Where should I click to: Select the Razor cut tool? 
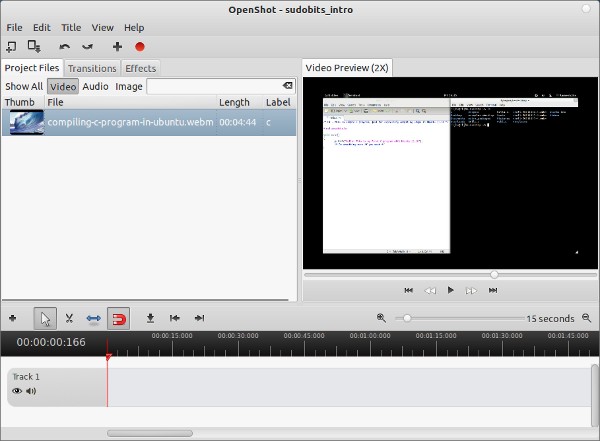coord(69,318)
